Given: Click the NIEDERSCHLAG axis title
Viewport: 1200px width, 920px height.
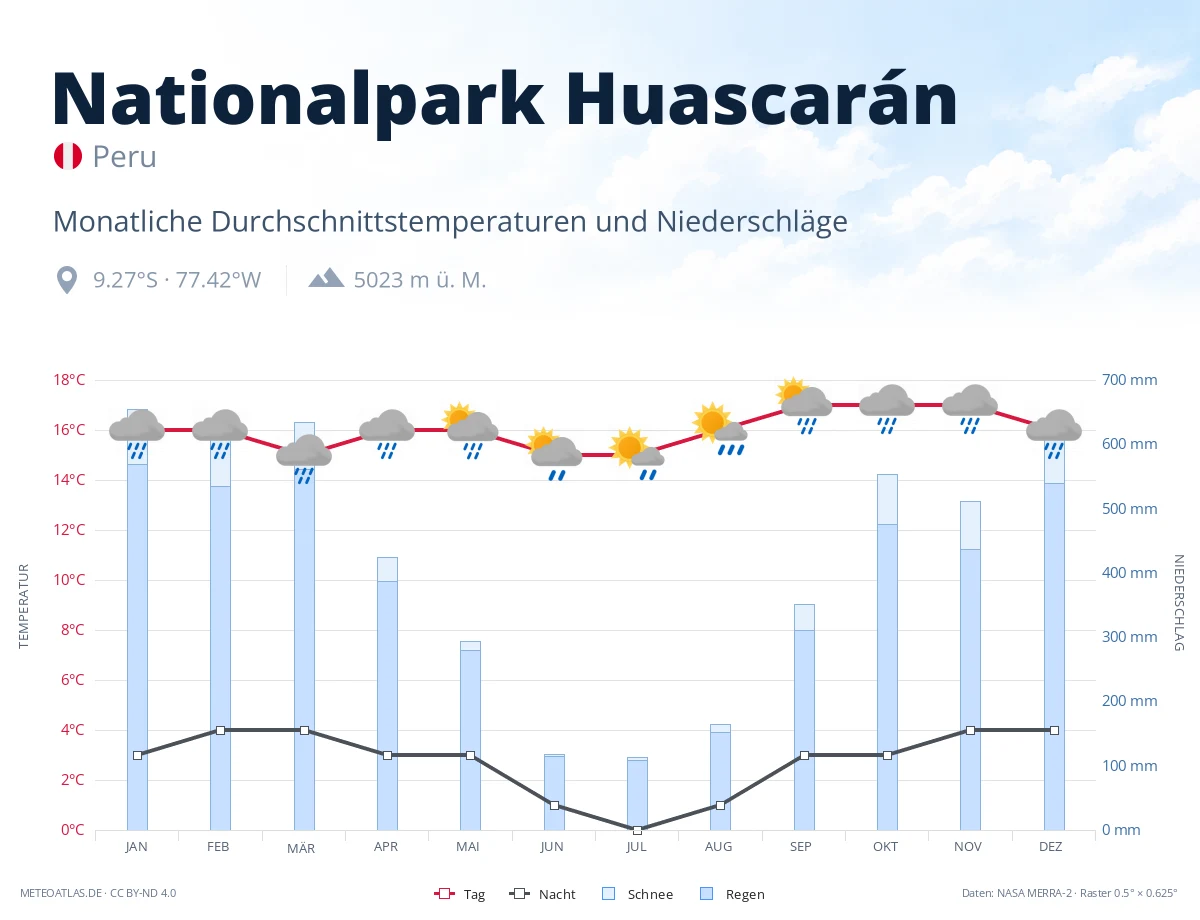Looking at the screenshot, I should (x=1178, y=603).
